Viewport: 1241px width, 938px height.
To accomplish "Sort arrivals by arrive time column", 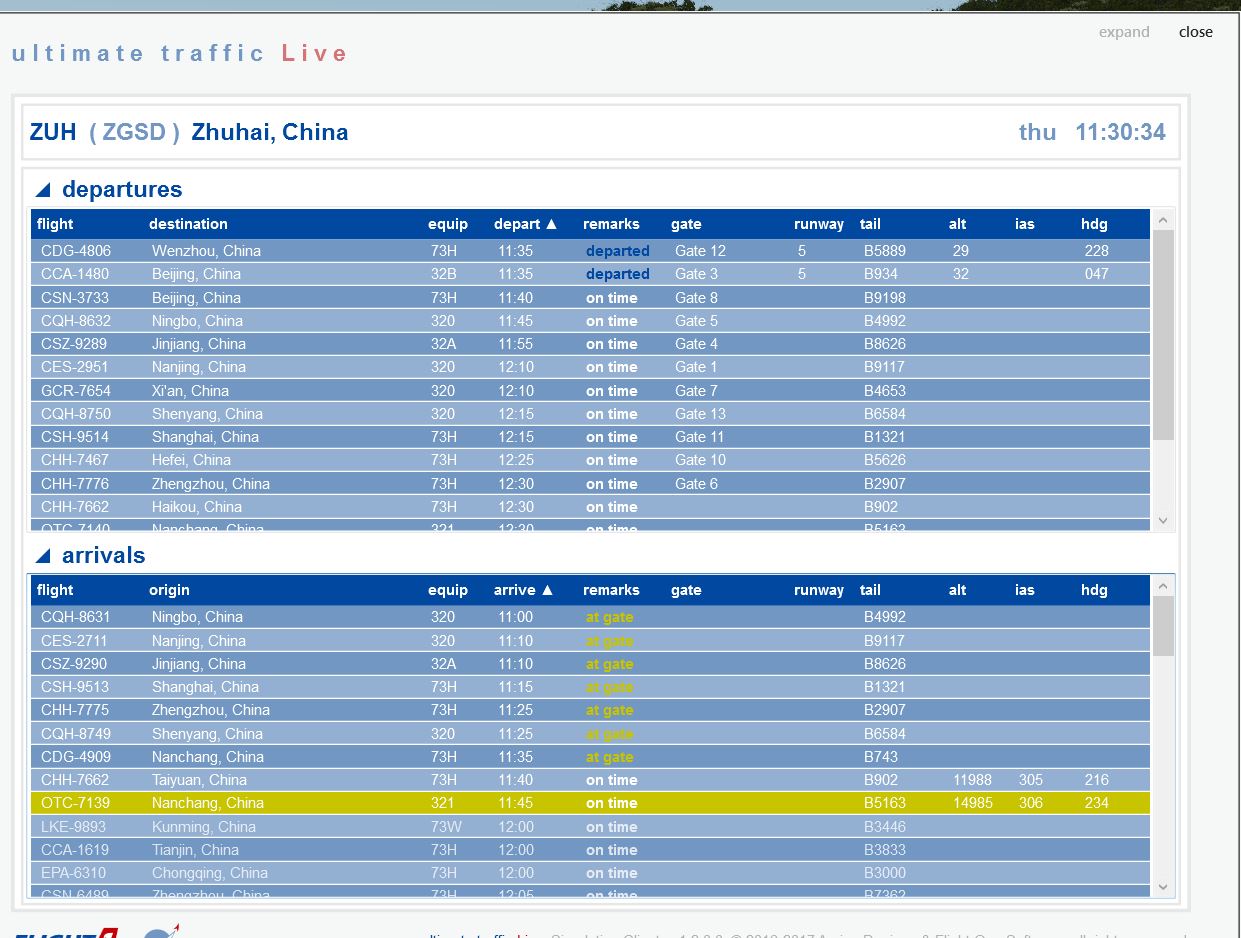I will click(x=523, y=590).
